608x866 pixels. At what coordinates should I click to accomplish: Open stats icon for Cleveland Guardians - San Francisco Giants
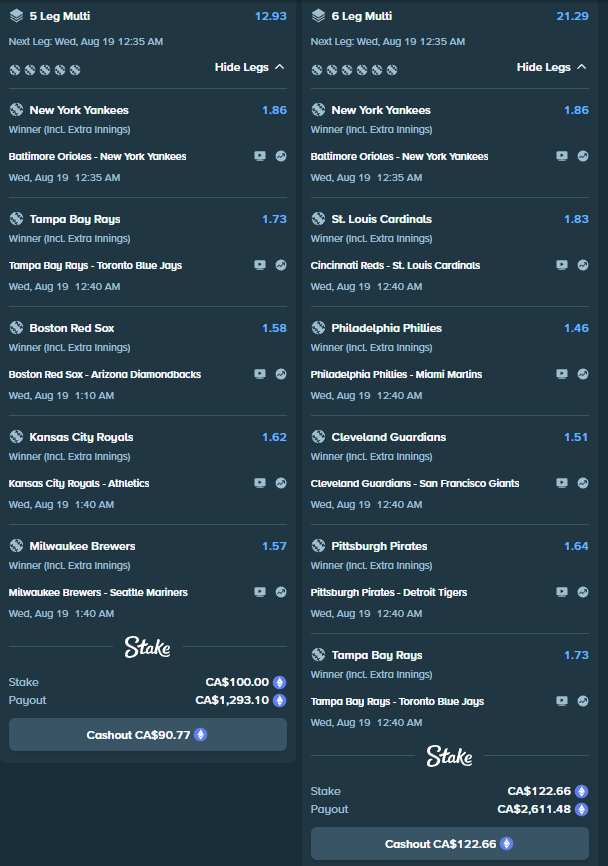(583, 483)
